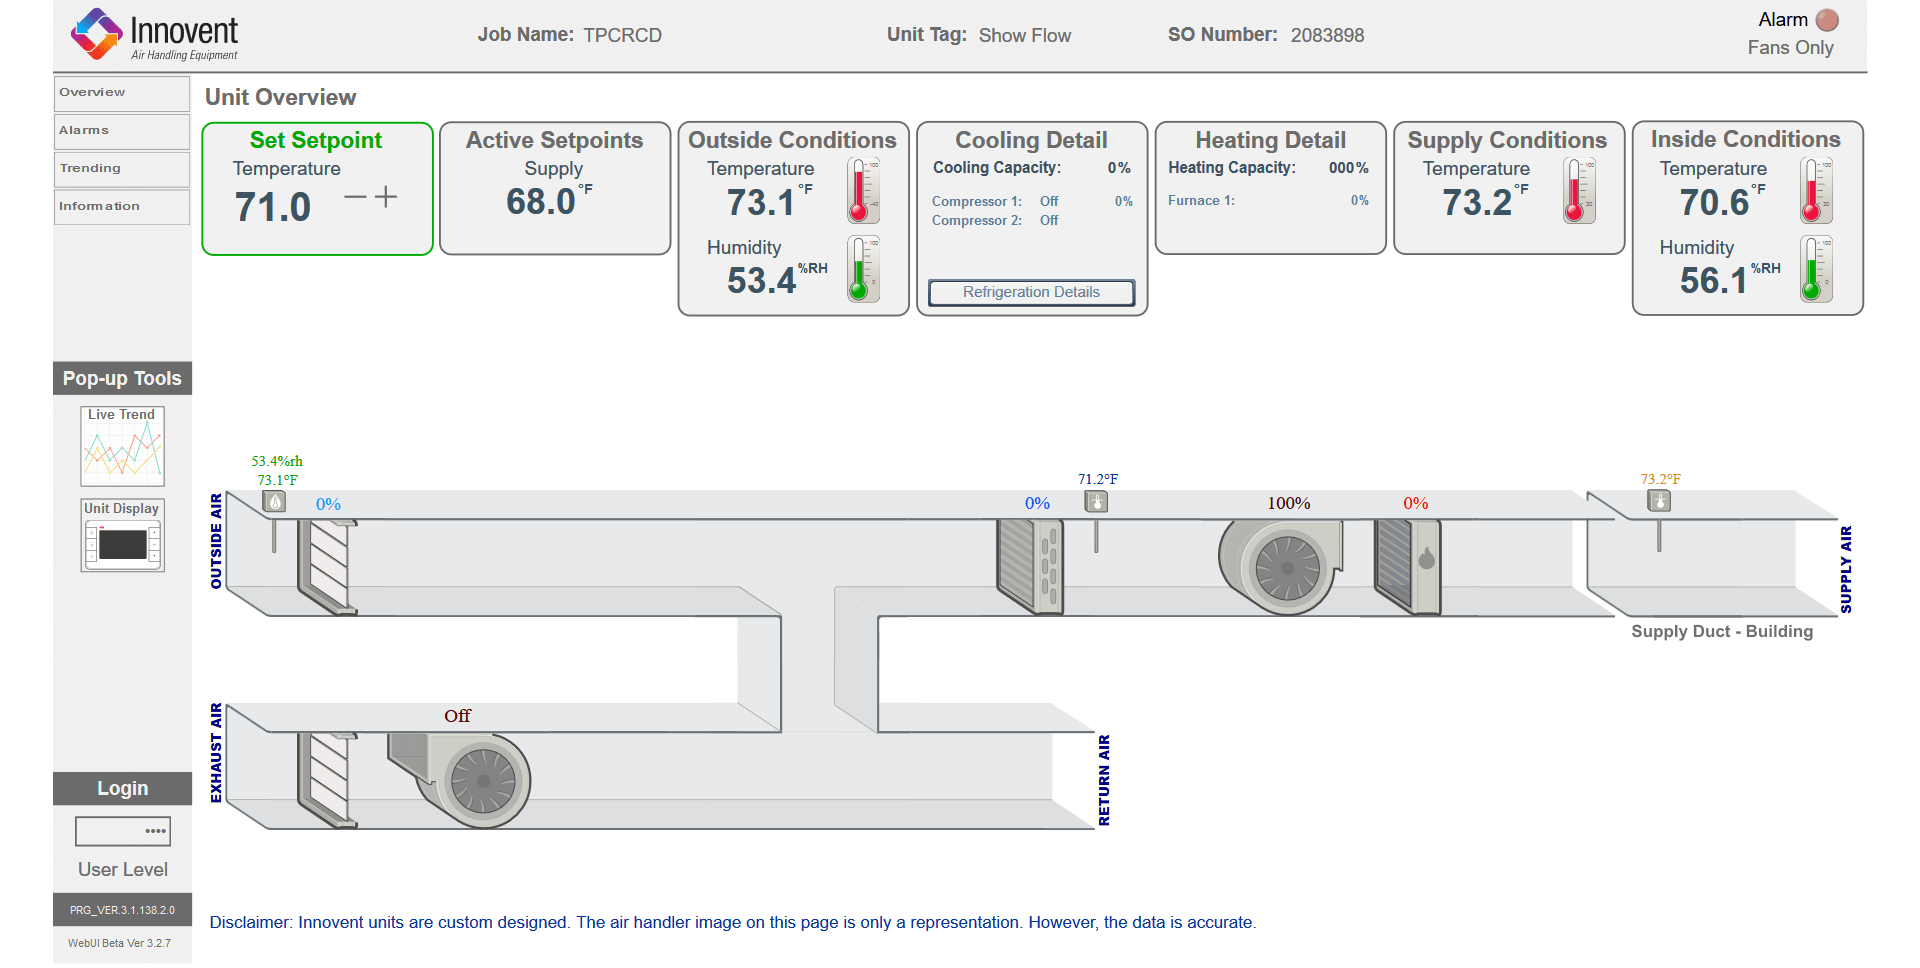This screenshot has width=1920, height=968.
Task: Click the Inside Conditions 56.1 humidity value
Action: tap(1713, 281)
